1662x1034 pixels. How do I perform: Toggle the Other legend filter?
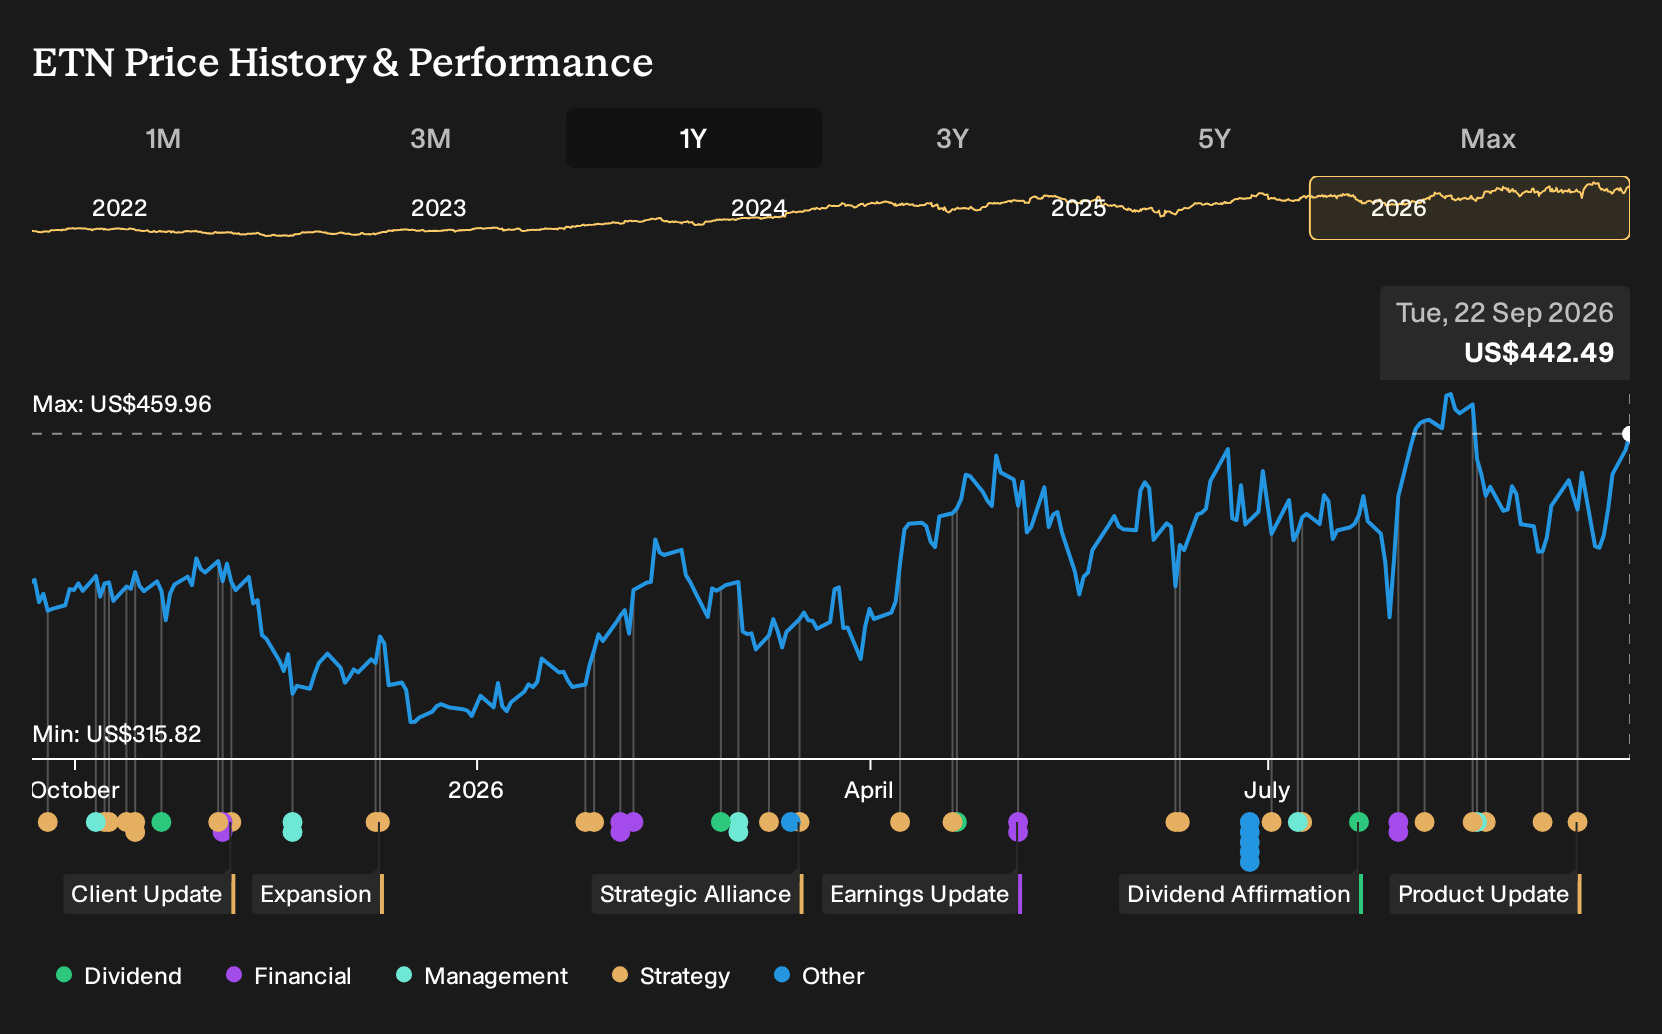[819, 975]
